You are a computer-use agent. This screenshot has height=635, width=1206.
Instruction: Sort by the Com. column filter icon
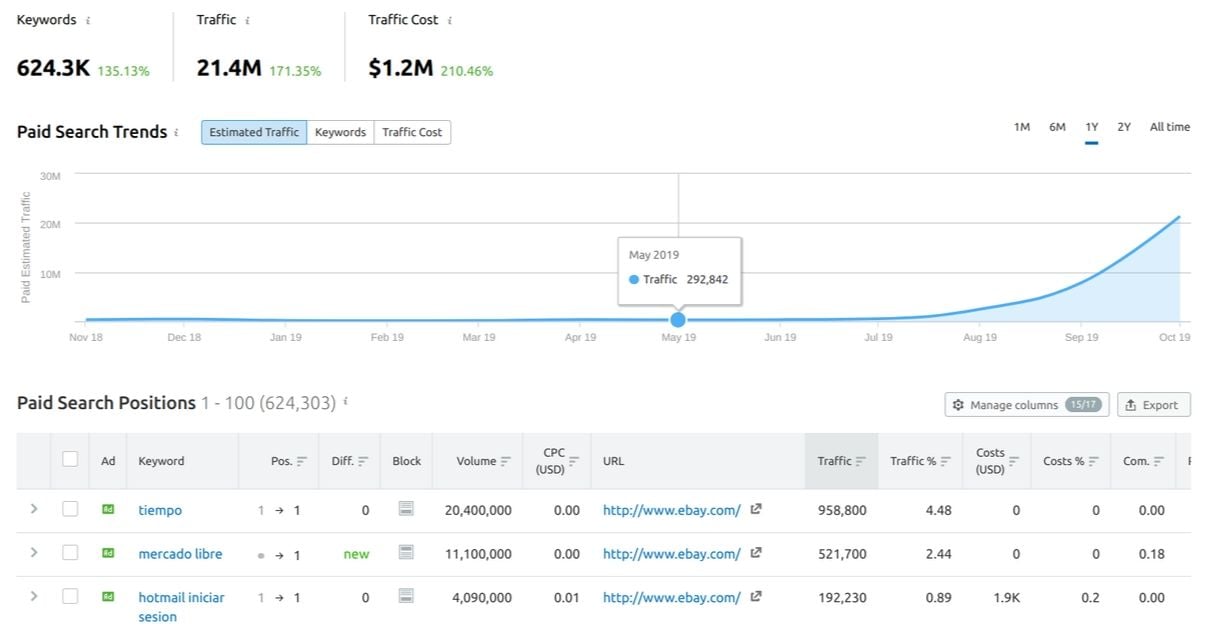[1159, 462]
